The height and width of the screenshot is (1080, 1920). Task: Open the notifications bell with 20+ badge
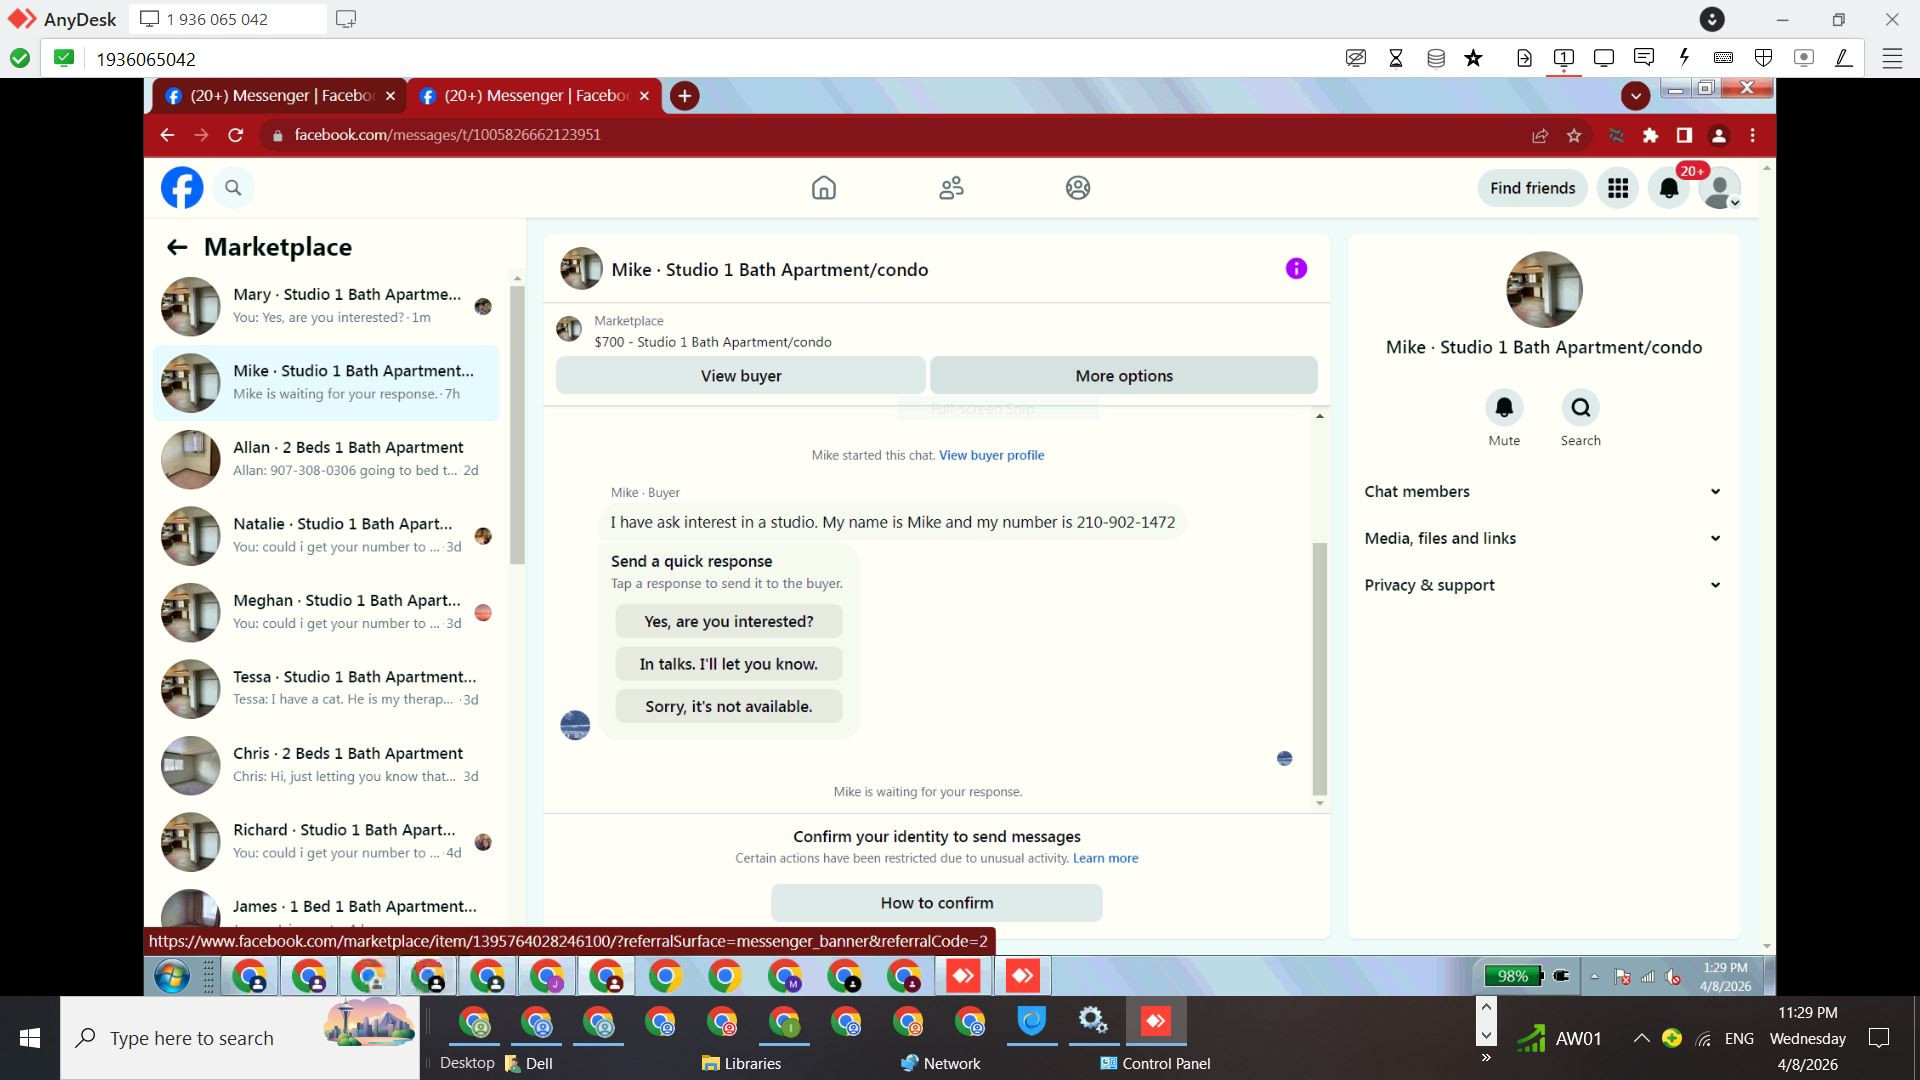[1668, 188]
